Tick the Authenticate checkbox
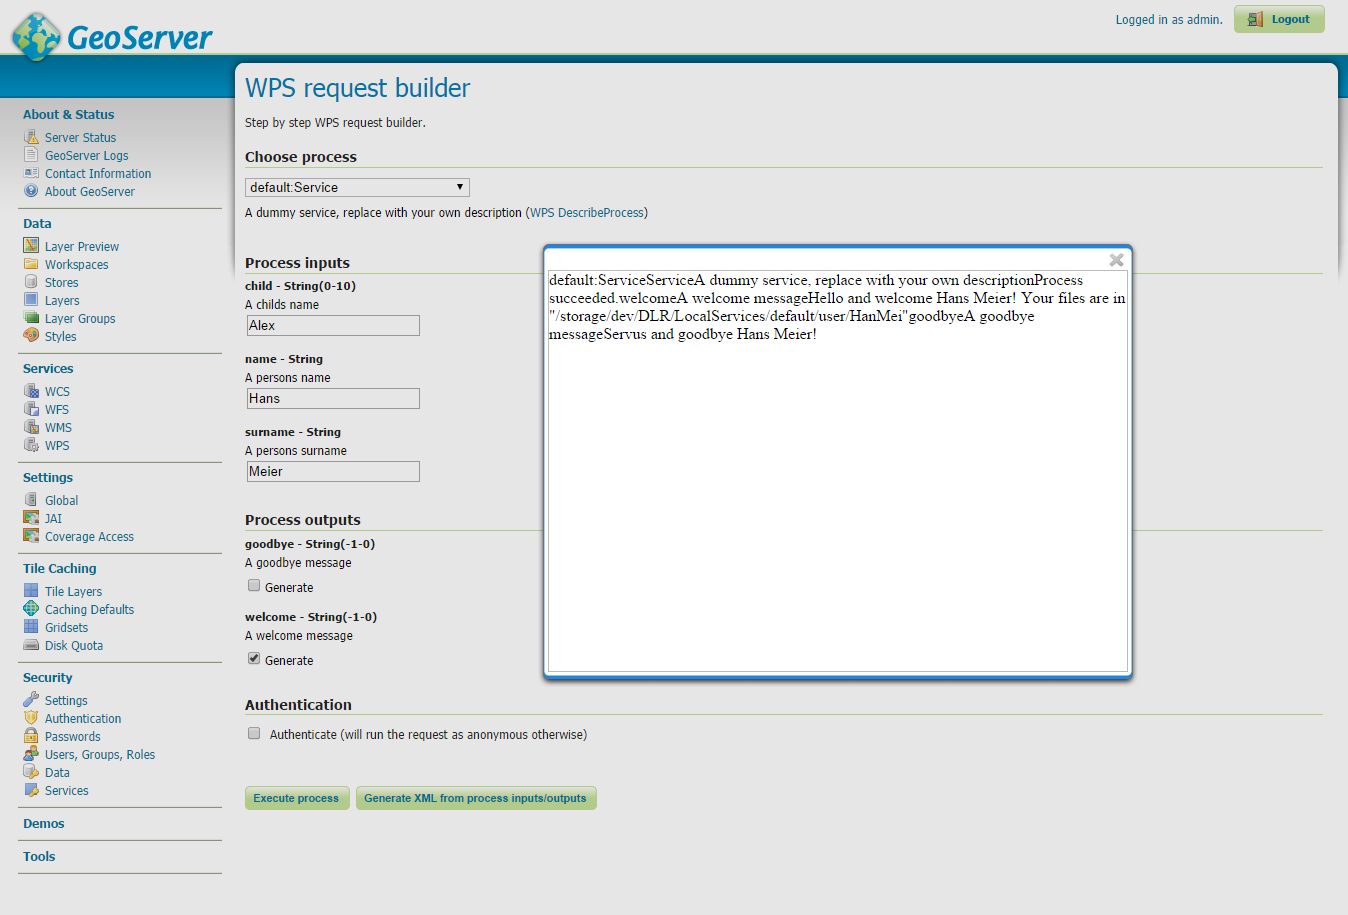The height and width of the screenshot is (915, 1348). pos(254,733)
